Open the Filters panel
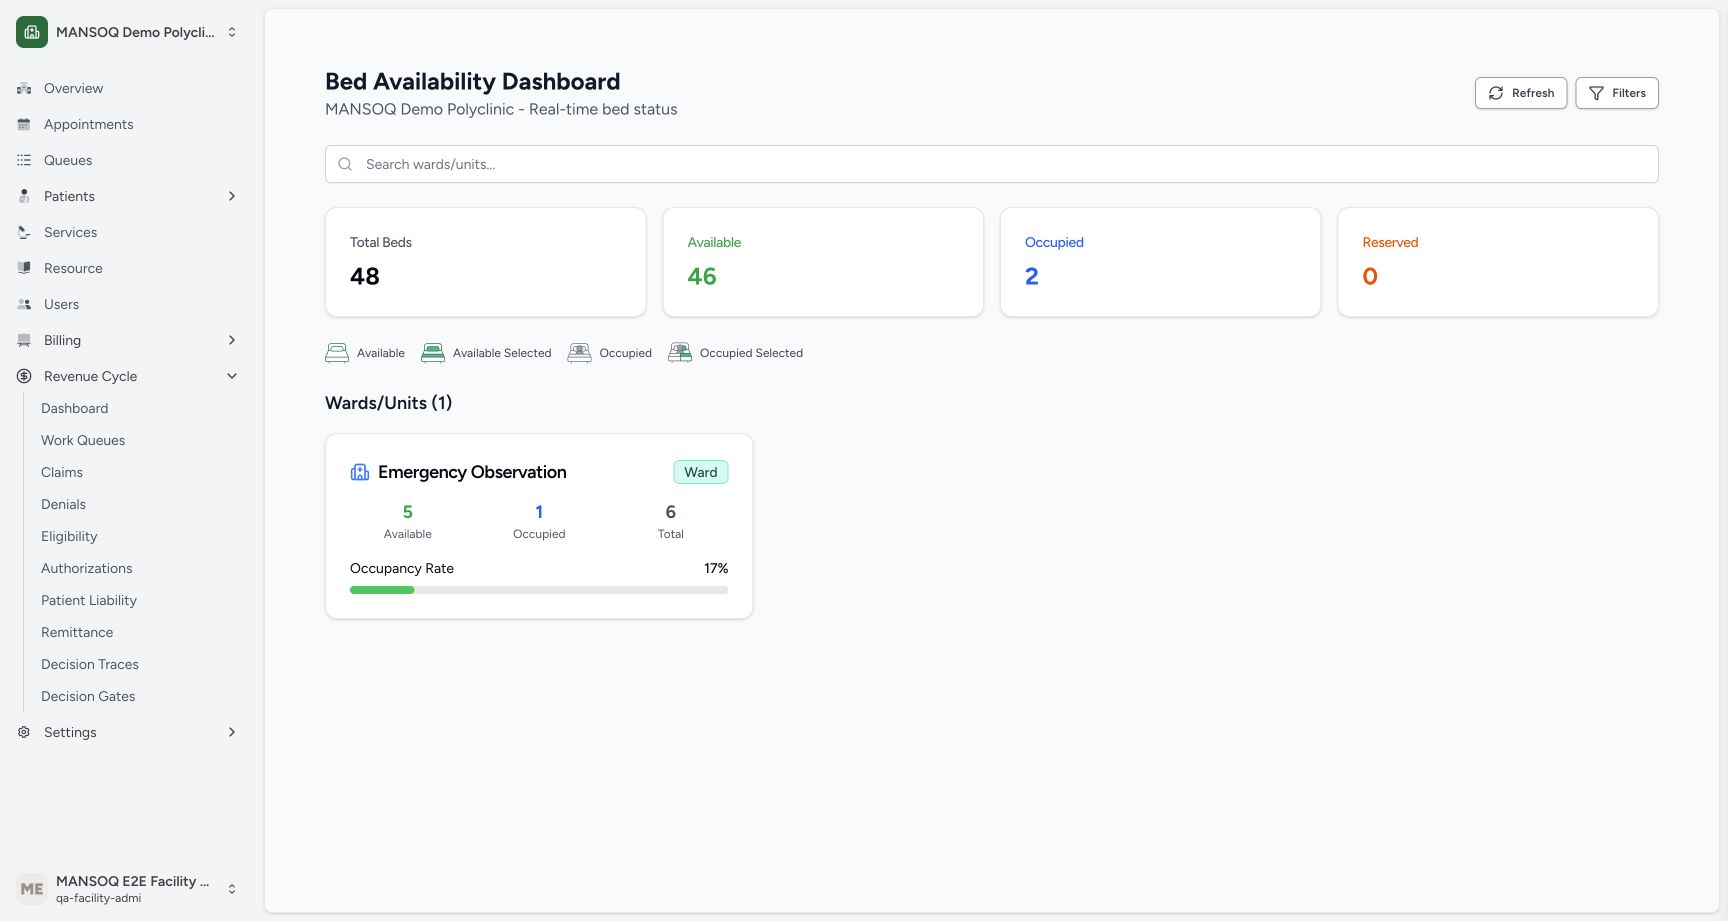1728x921 pixels. pos(1617,93)
